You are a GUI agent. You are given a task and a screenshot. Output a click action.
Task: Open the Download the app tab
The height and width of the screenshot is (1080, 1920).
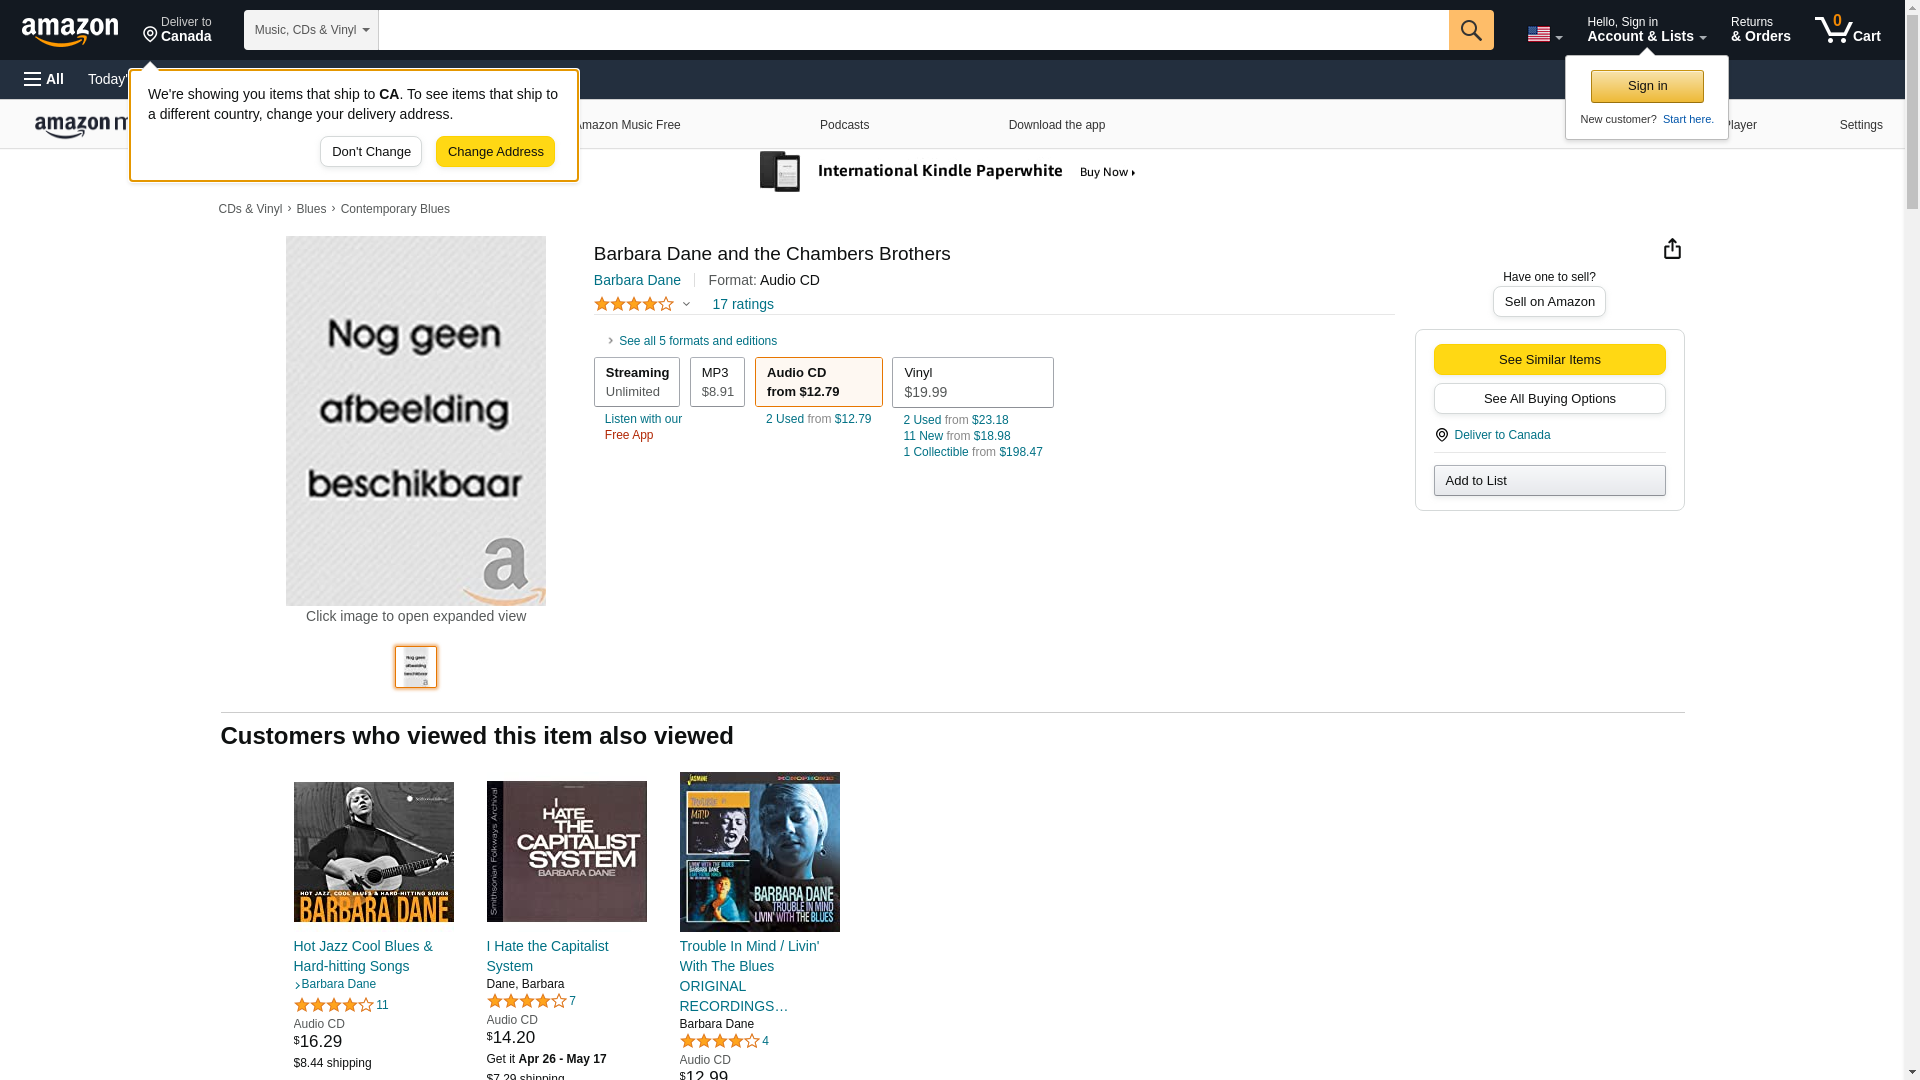point(1056,125)
